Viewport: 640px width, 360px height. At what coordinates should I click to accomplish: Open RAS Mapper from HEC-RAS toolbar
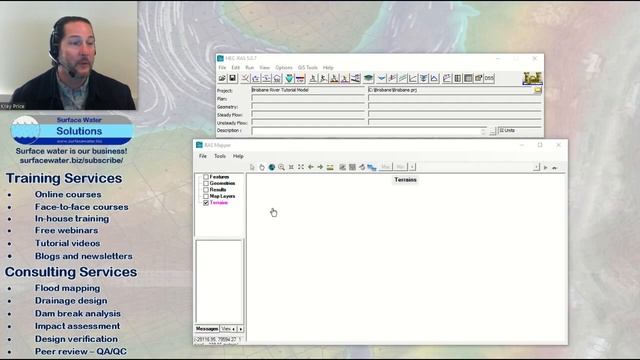pos(369,78)
